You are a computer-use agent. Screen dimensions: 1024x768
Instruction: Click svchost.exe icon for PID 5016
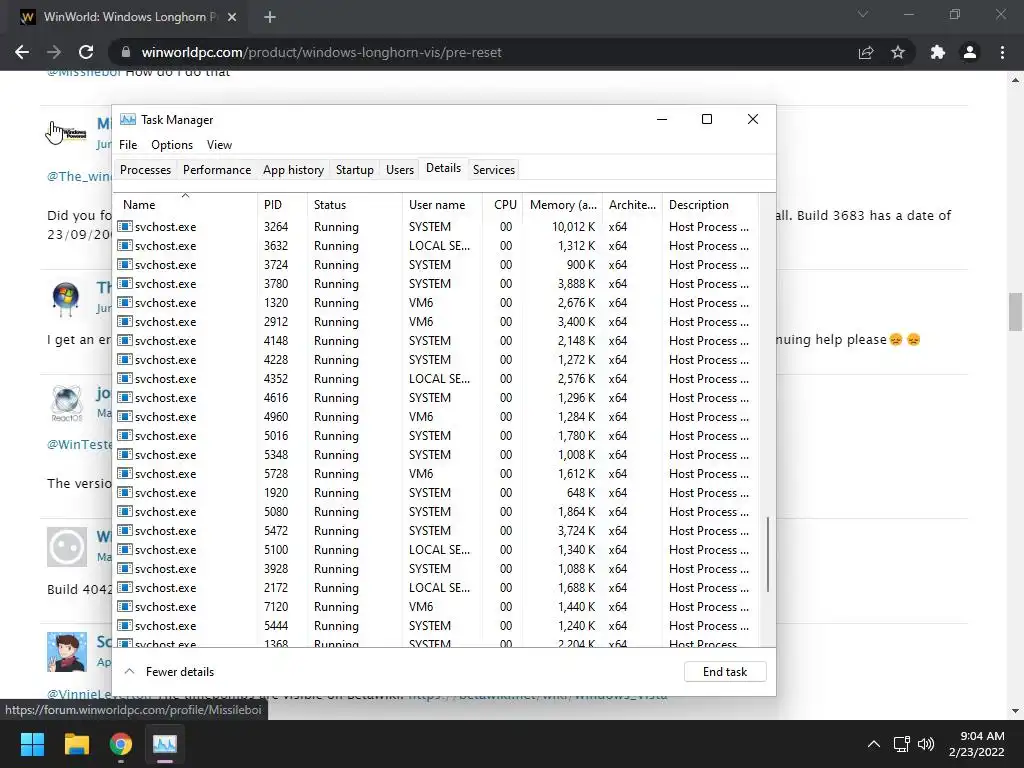(125, 436)
